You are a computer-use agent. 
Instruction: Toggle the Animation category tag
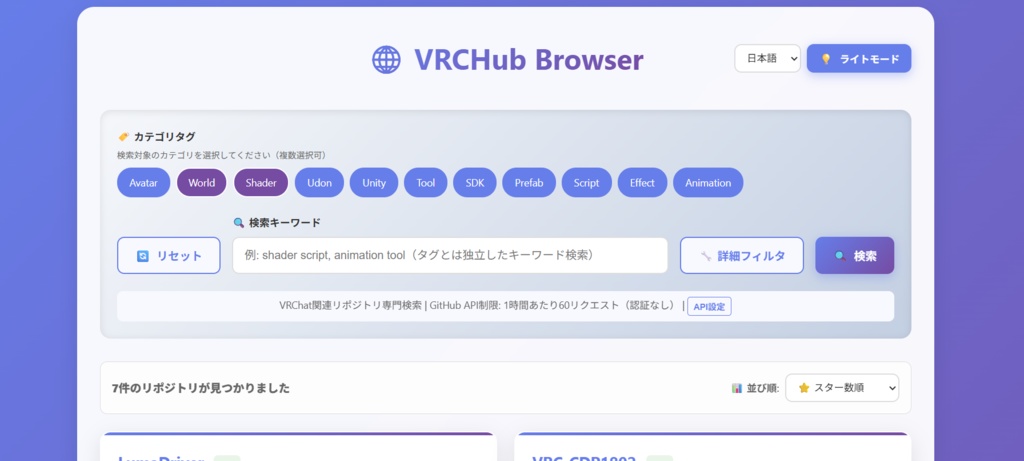[x=708, y=183]
